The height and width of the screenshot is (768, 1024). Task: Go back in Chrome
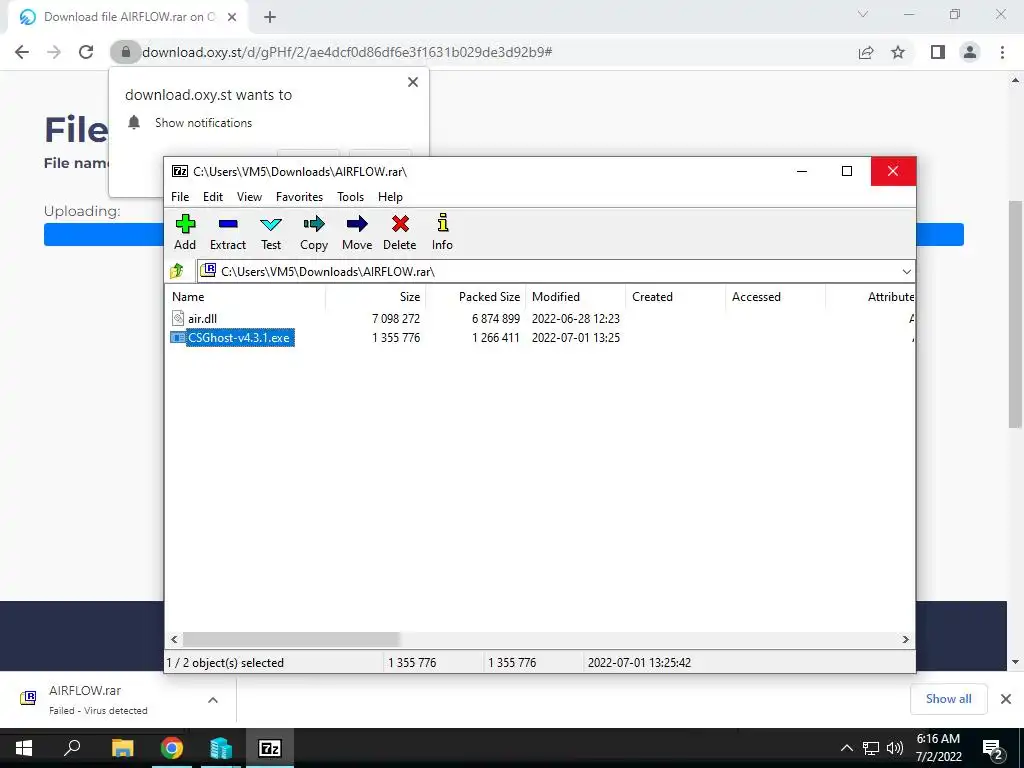pyautogui.click(x=22, y=52)
